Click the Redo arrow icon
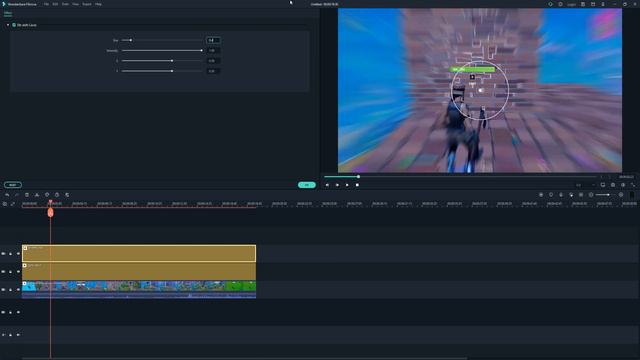640x360 pixels. click(x=17, y=195)
